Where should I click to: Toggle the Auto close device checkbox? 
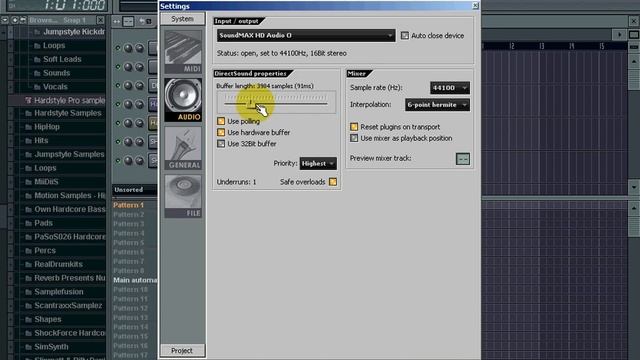pos(404,36)
